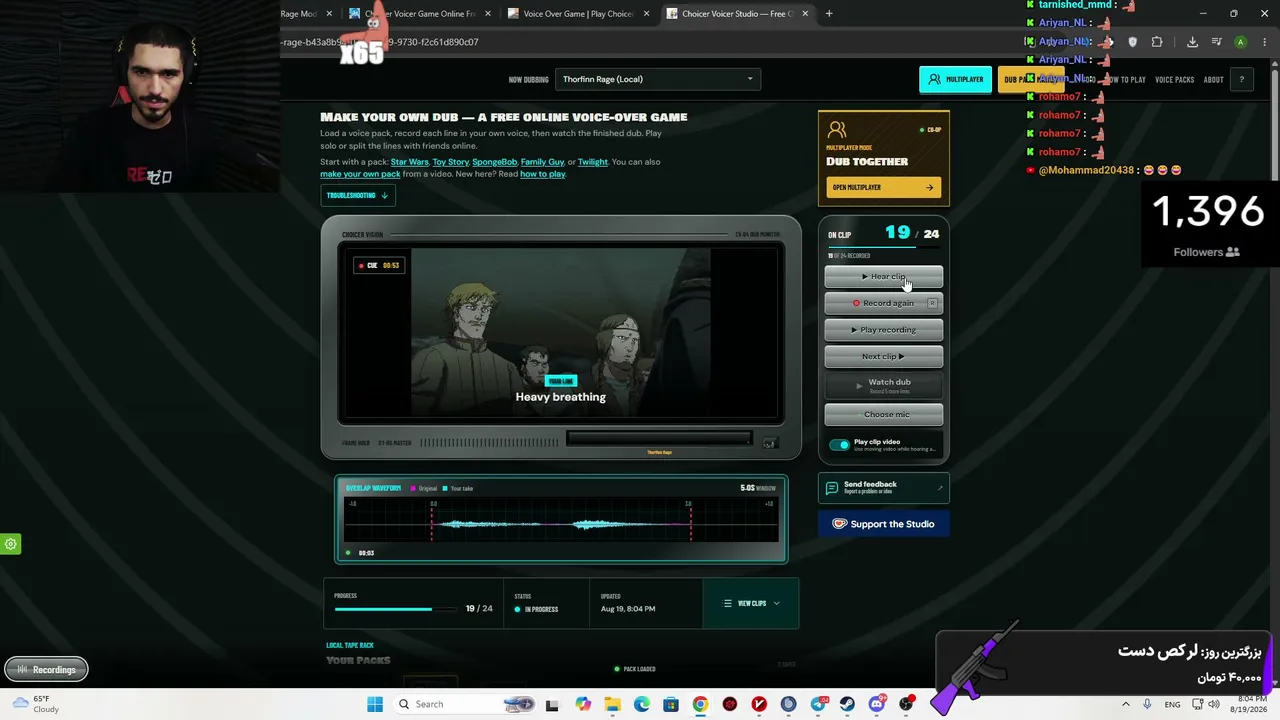Click the overlap waveform display
This screenshot has width=1280, height=720.
click(x=561, y=520)
